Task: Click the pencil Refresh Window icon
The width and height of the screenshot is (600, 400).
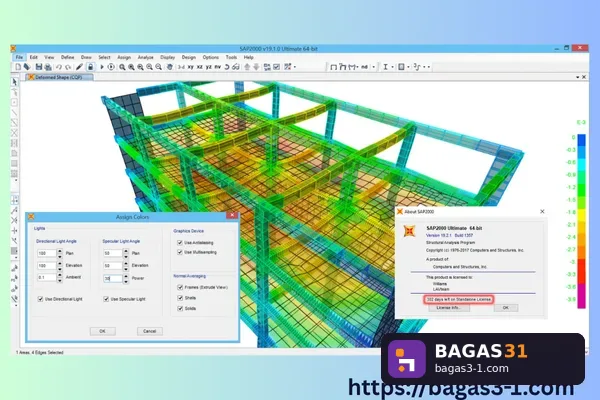Action: click(79, 67)
